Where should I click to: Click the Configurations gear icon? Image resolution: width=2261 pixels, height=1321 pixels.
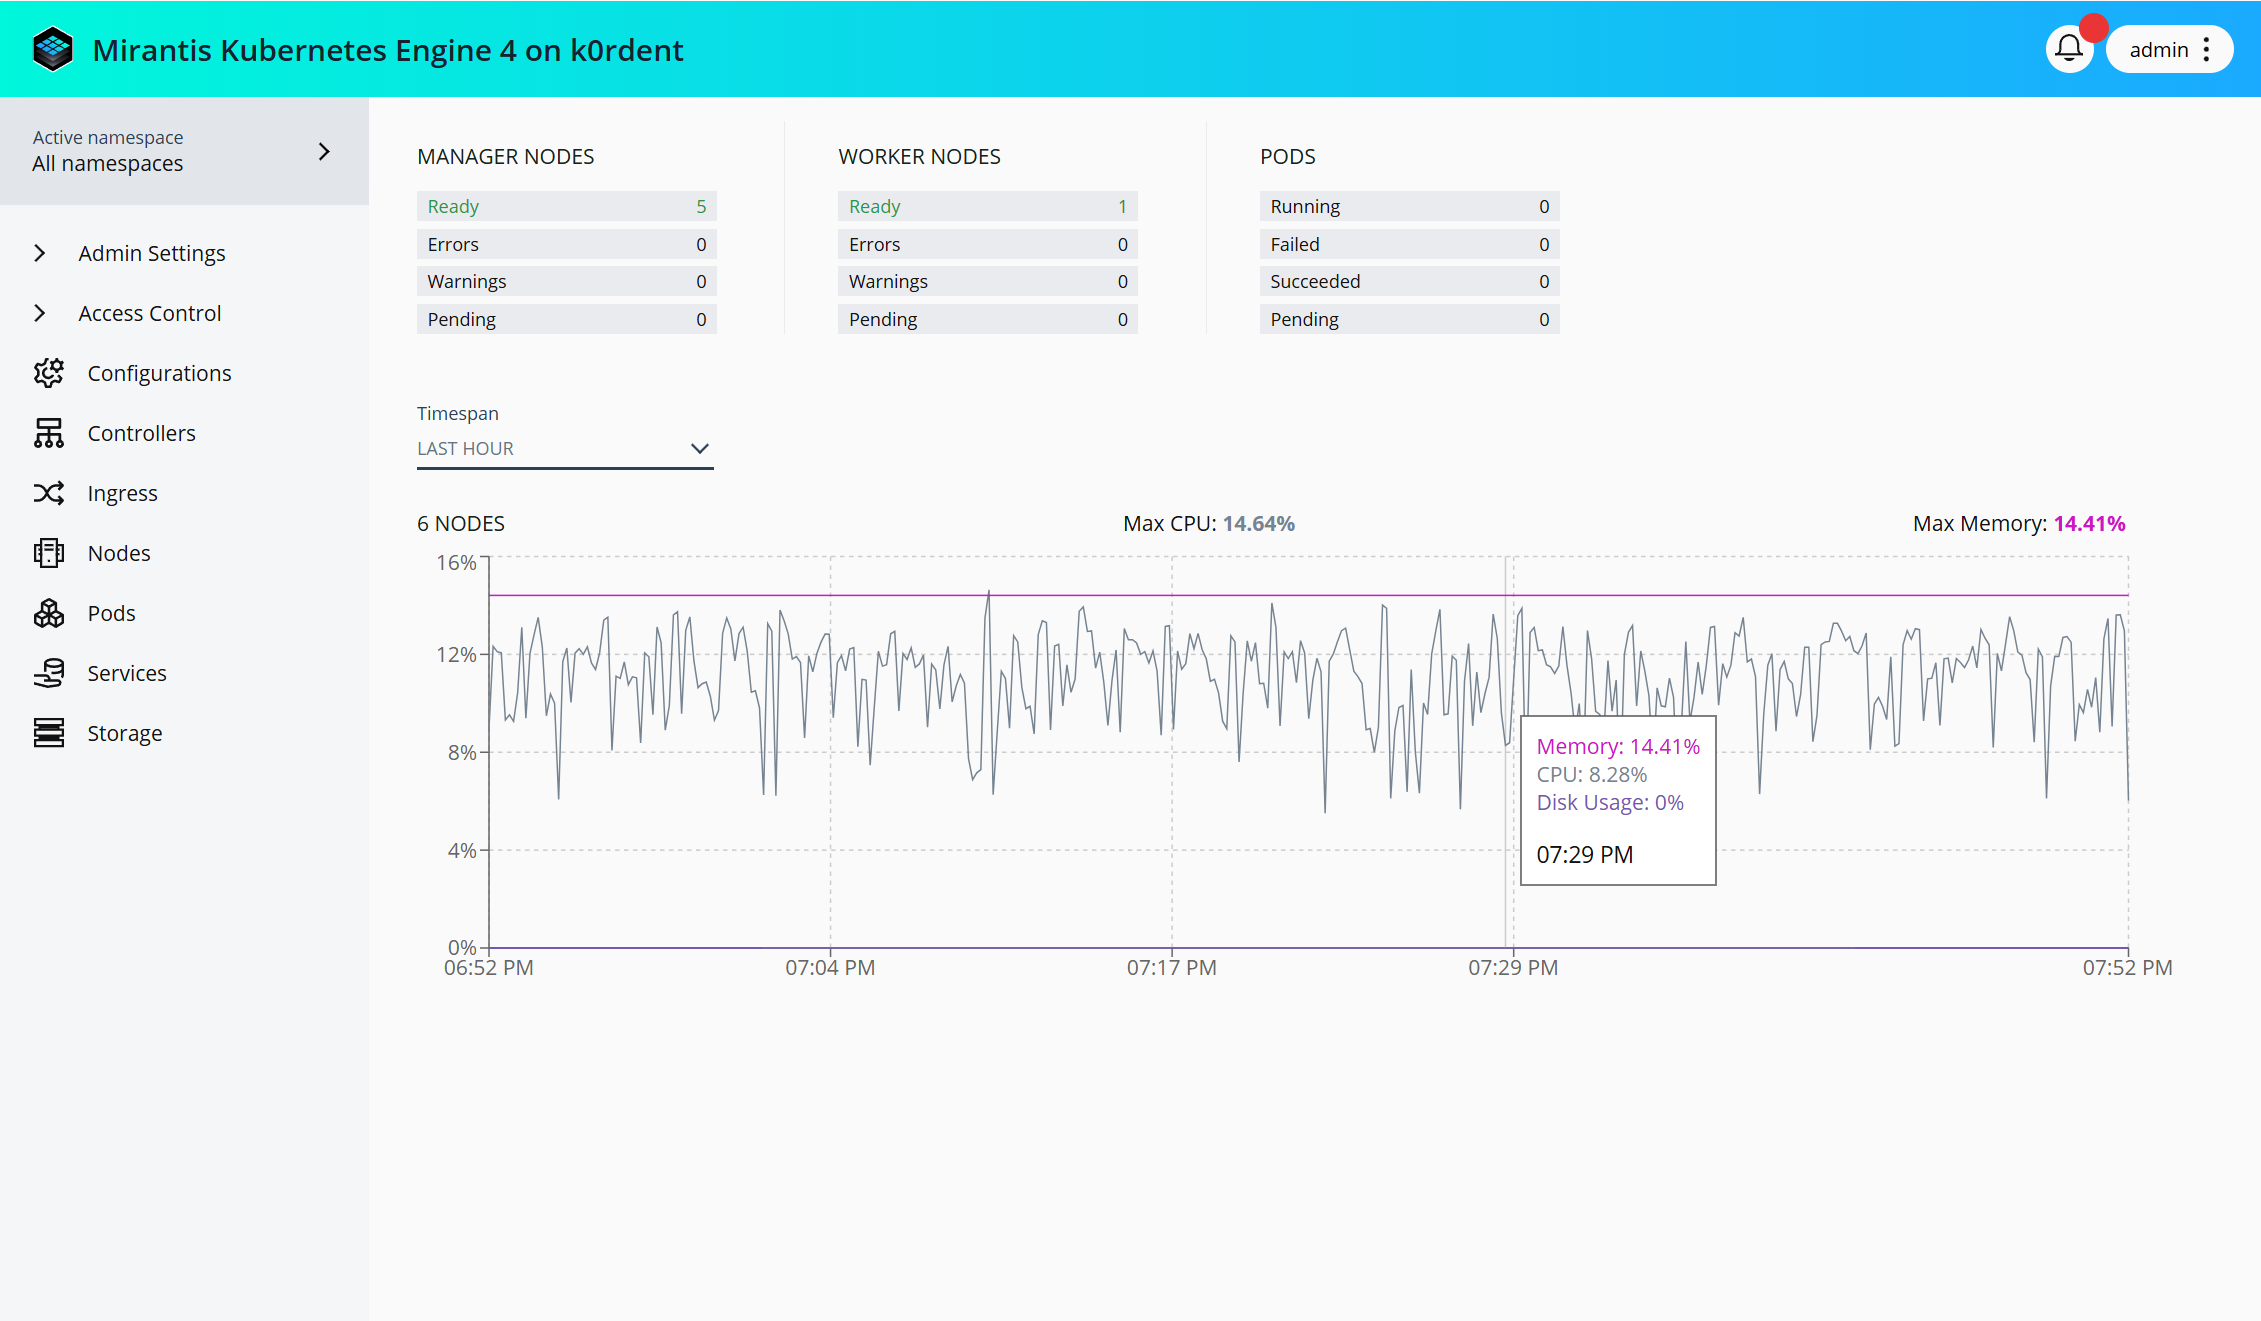coord(48,373)
